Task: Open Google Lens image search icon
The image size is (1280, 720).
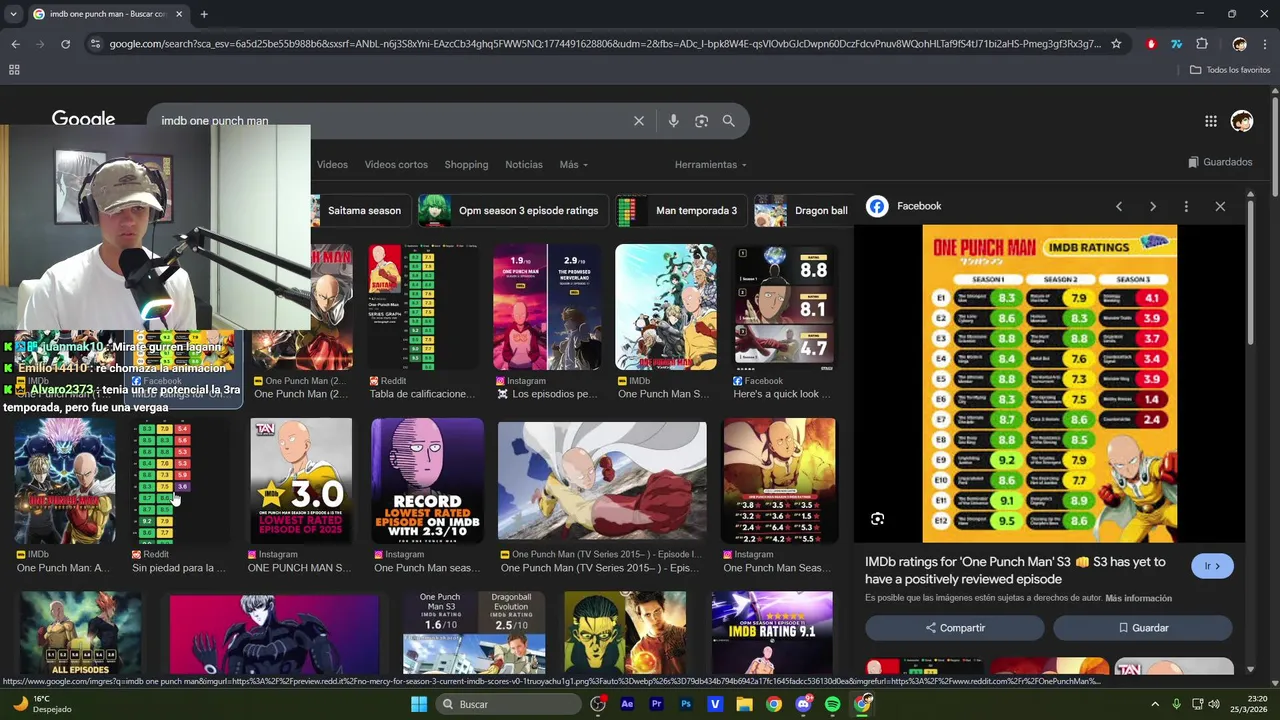Action: [701, 121]
